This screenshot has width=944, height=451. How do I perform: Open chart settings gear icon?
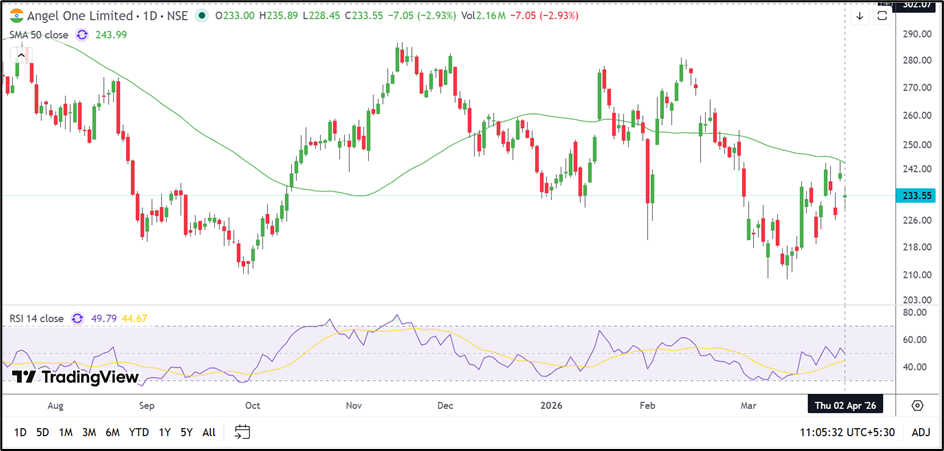tap(917, 405)
